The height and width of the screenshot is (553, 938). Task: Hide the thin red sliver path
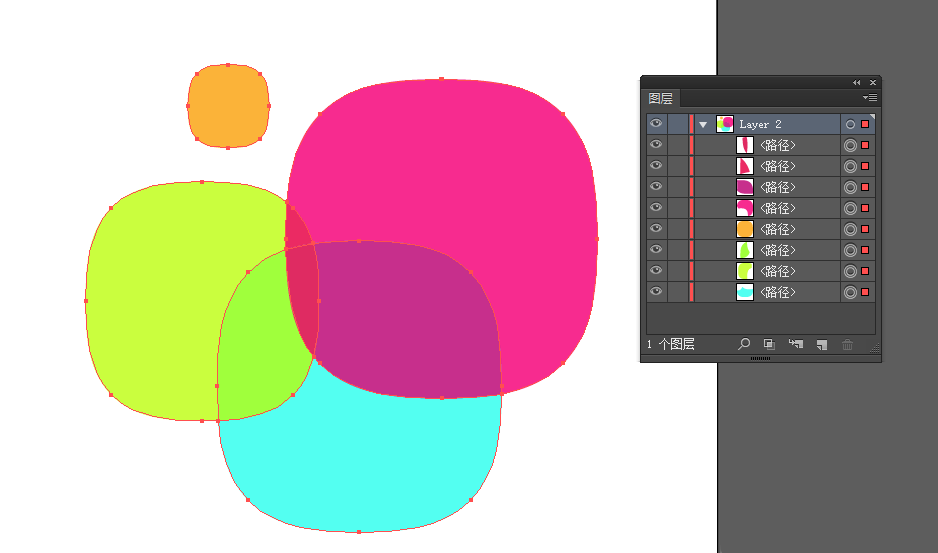pos(656,144)
